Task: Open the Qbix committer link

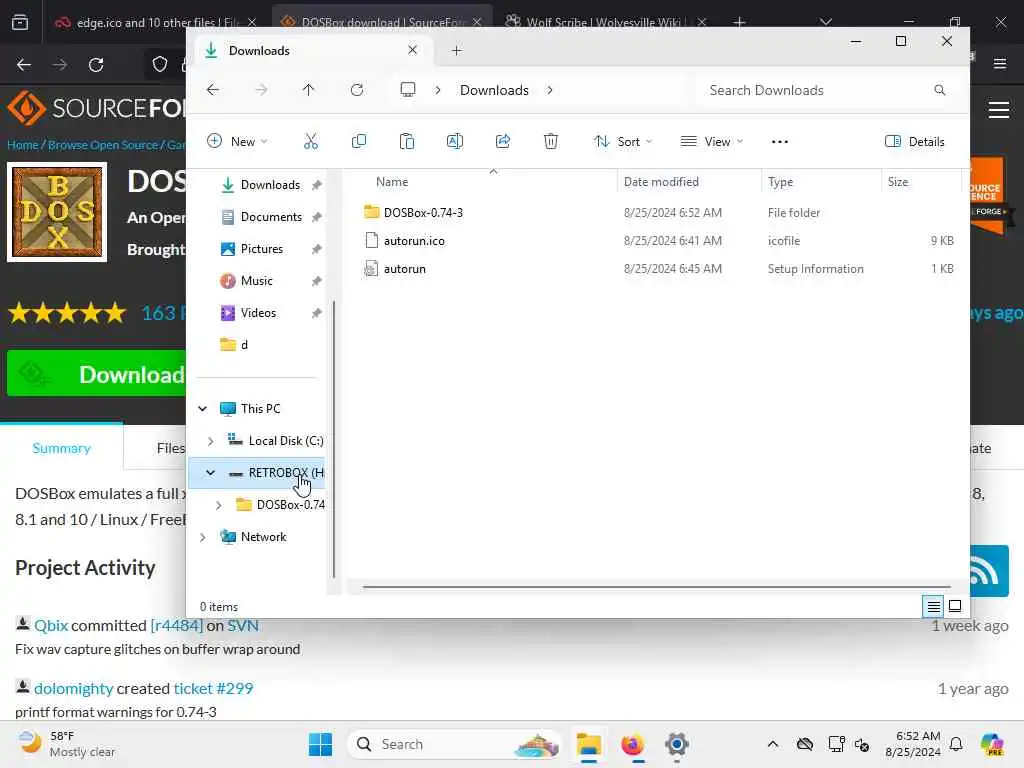Action: tap(51, 625)
